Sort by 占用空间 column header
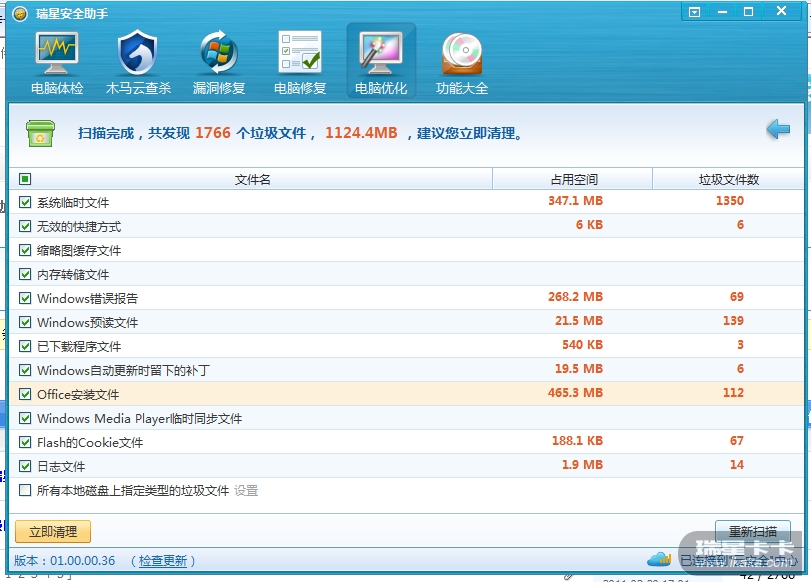The height and width of the screenshot is (582, 811). (573, 180)
